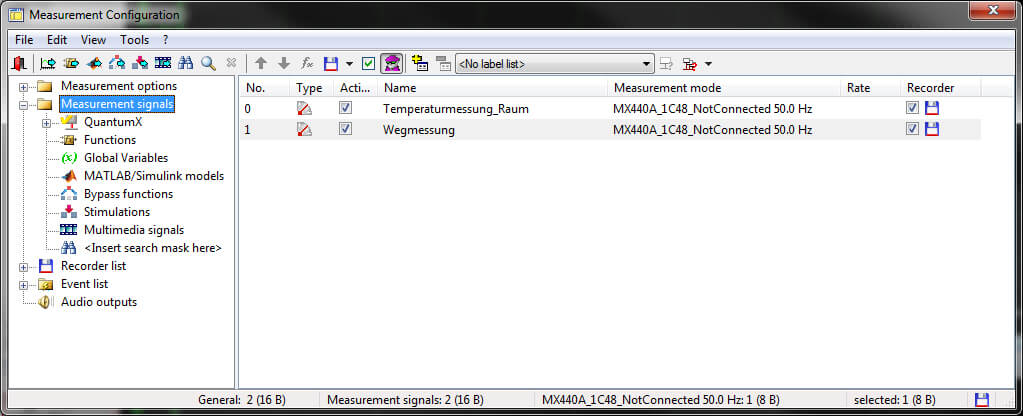Screen dimensions: 1023x416
Task: Select Event list in the tree
Action: (x=84, y=284)
